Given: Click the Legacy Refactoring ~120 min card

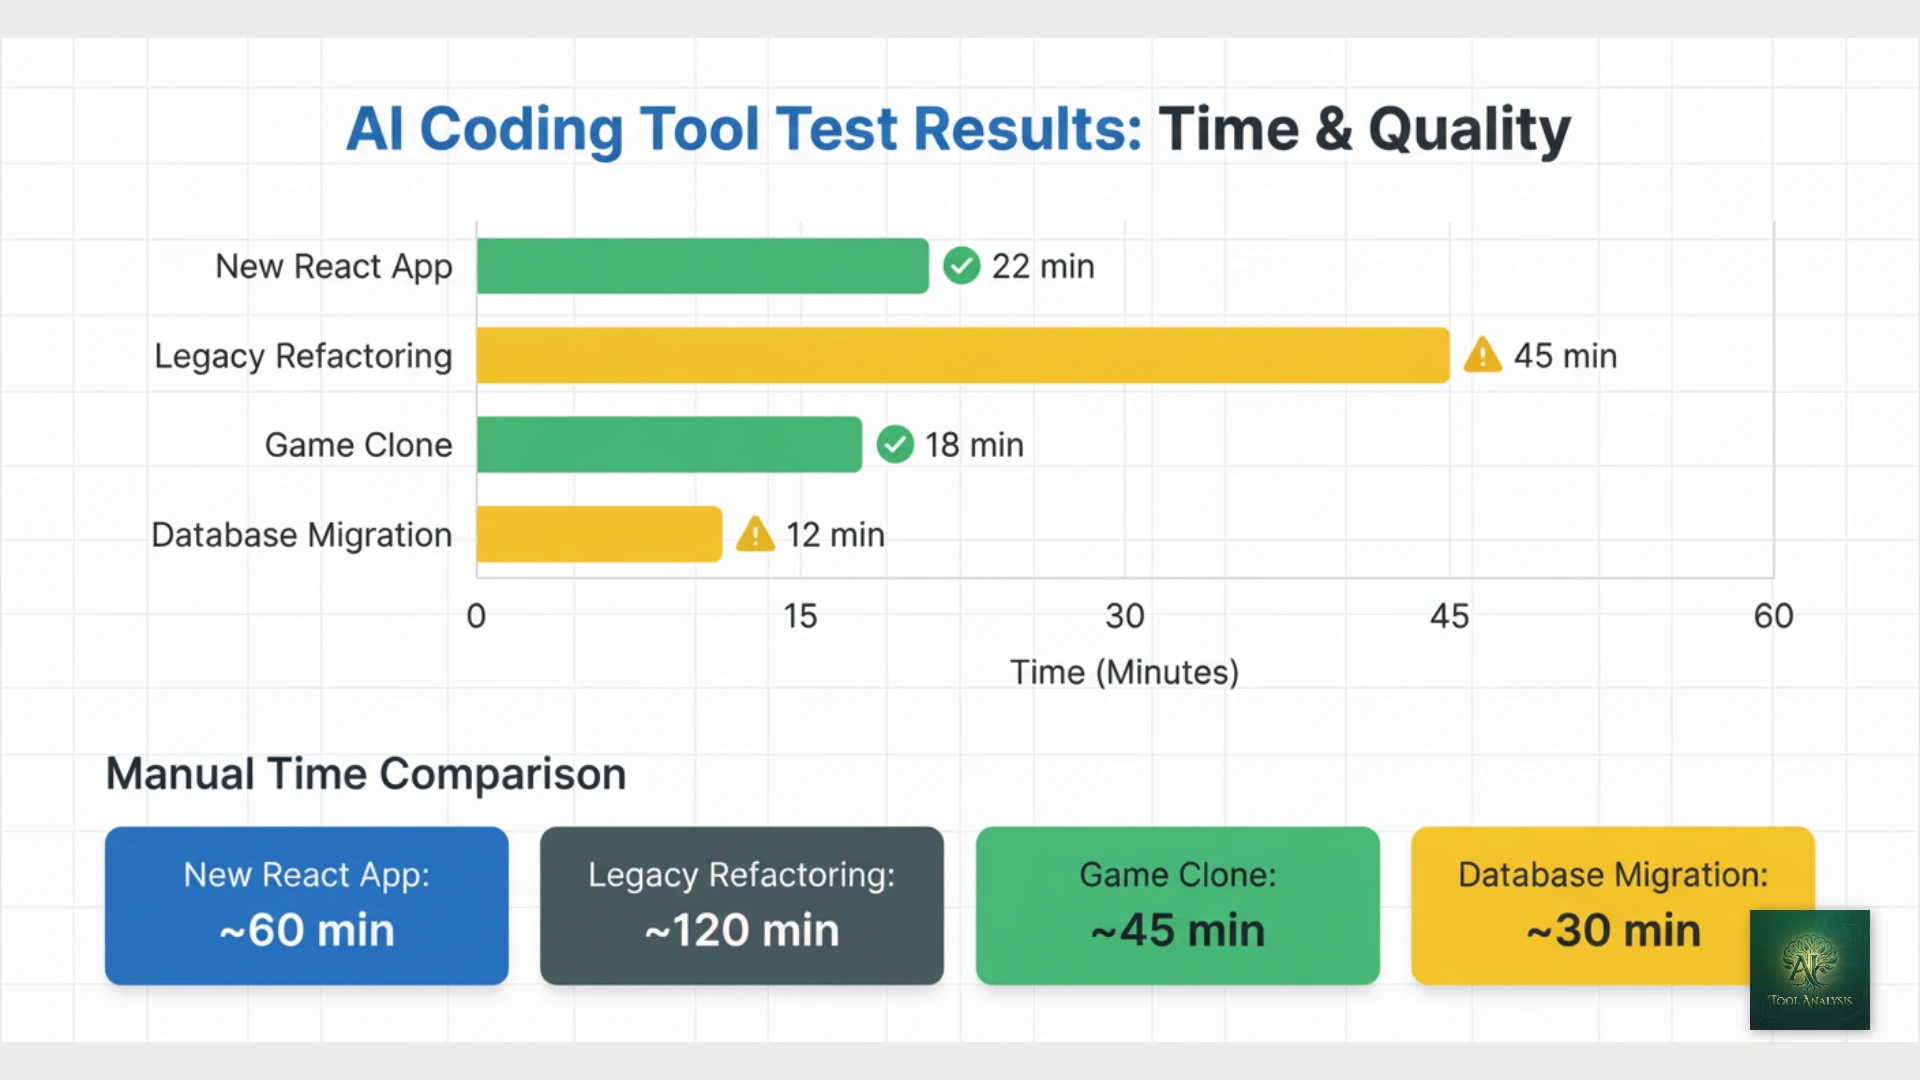Looking at the screenshot, I should pos(741,906).
